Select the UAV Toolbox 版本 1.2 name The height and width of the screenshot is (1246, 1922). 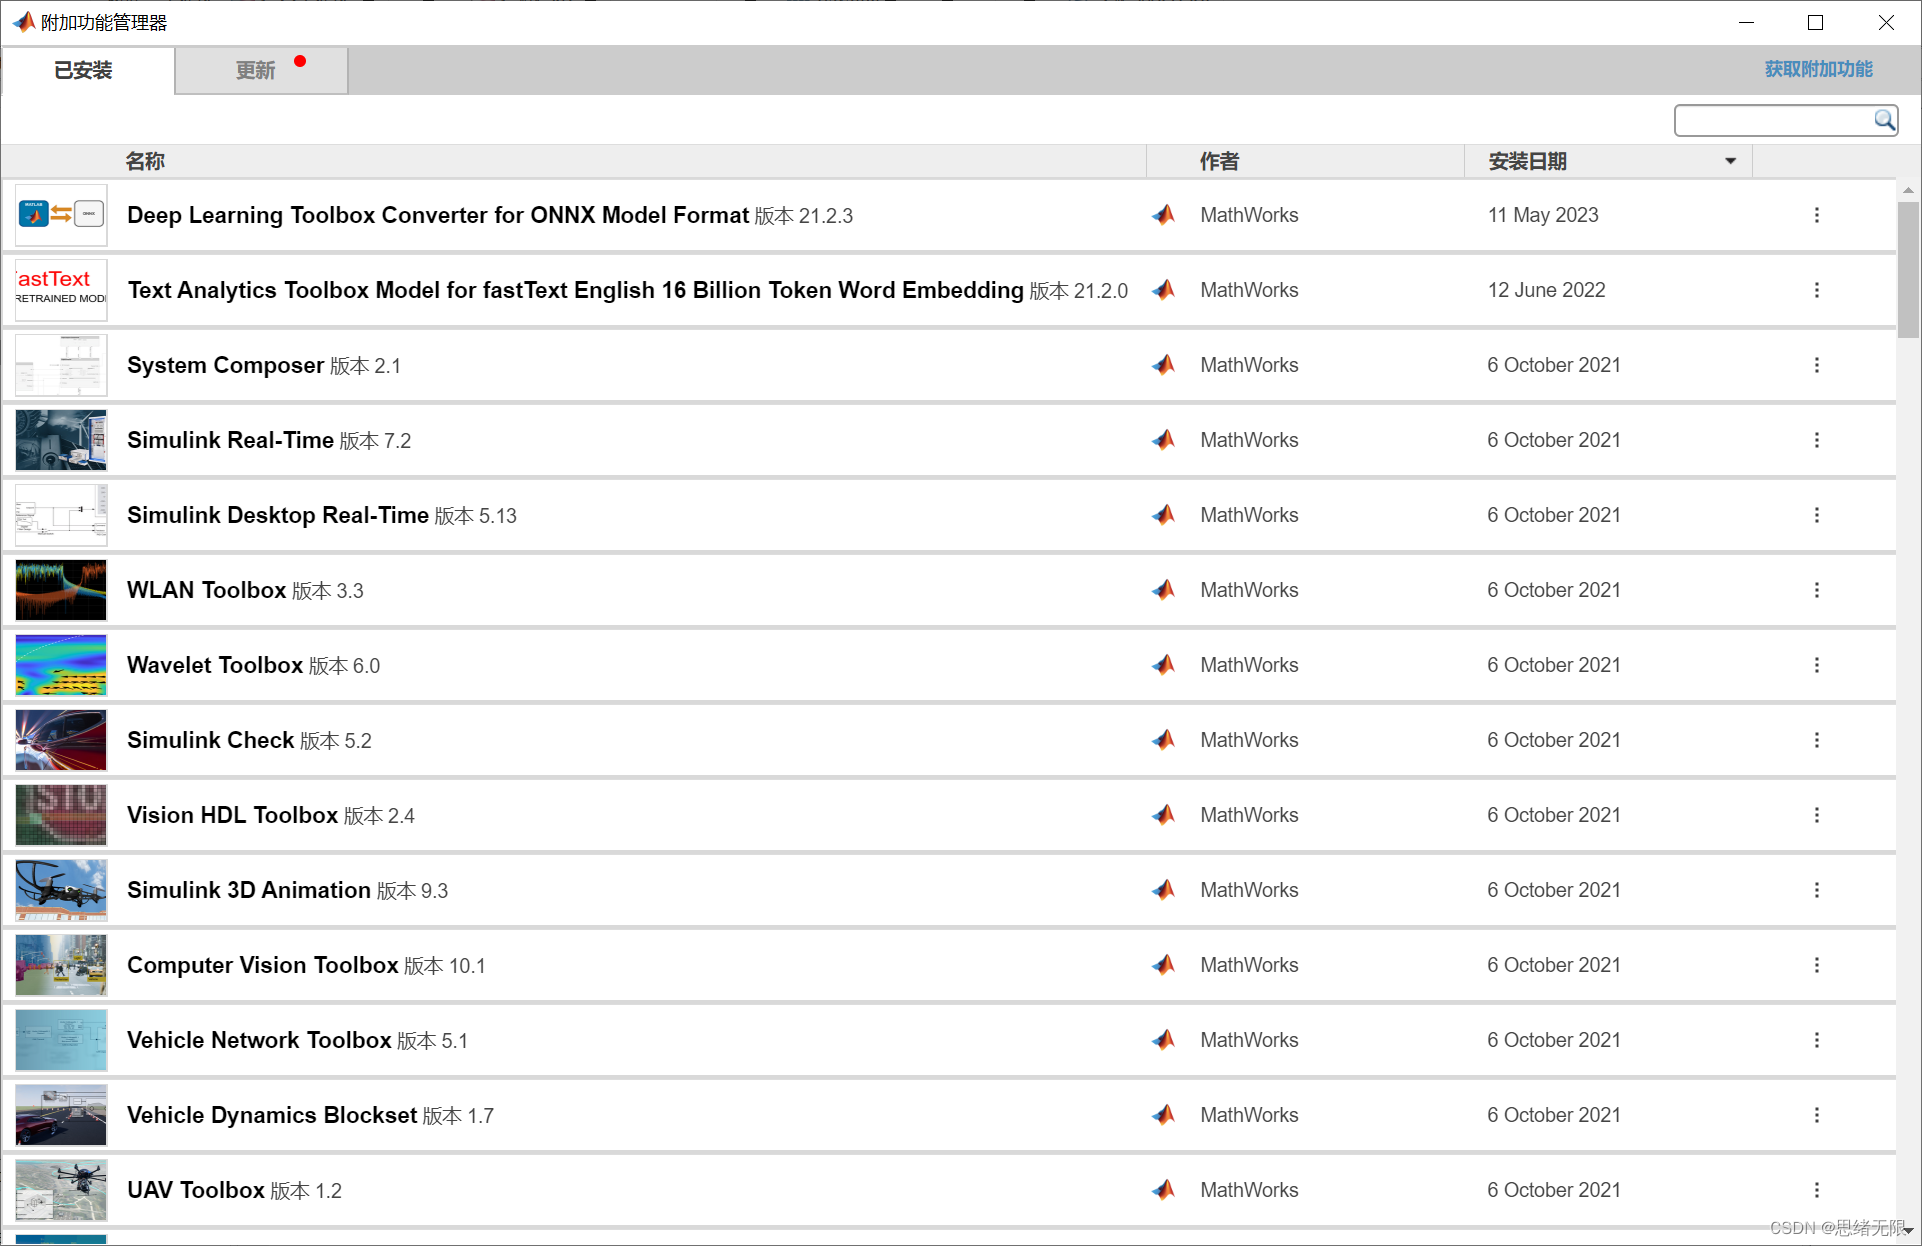coord(234,1190)
